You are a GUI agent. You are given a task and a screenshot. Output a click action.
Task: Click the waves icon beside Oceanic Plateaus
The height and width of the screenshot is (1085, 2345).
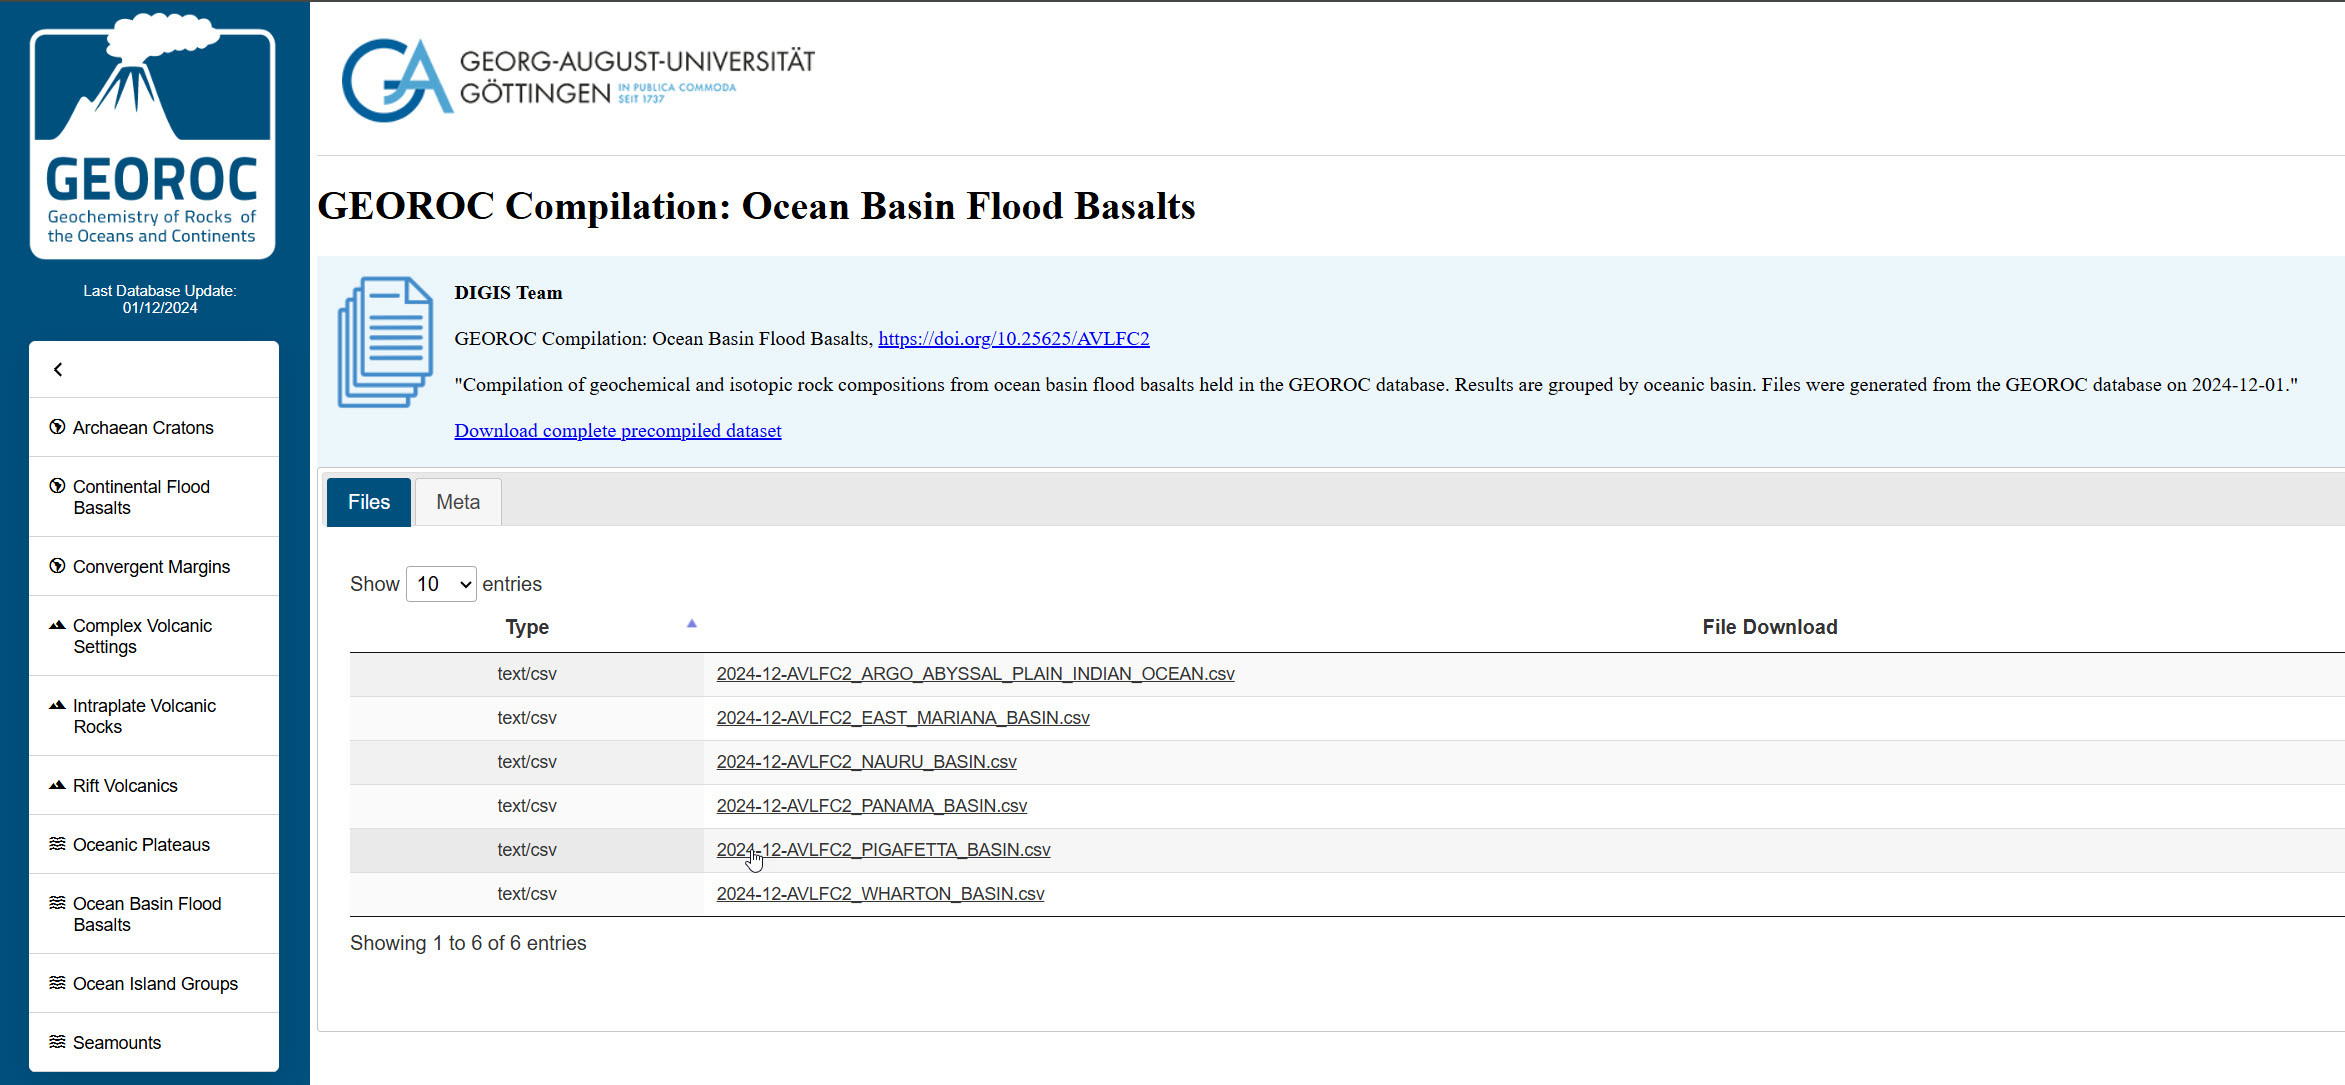[x=58, y=844]
